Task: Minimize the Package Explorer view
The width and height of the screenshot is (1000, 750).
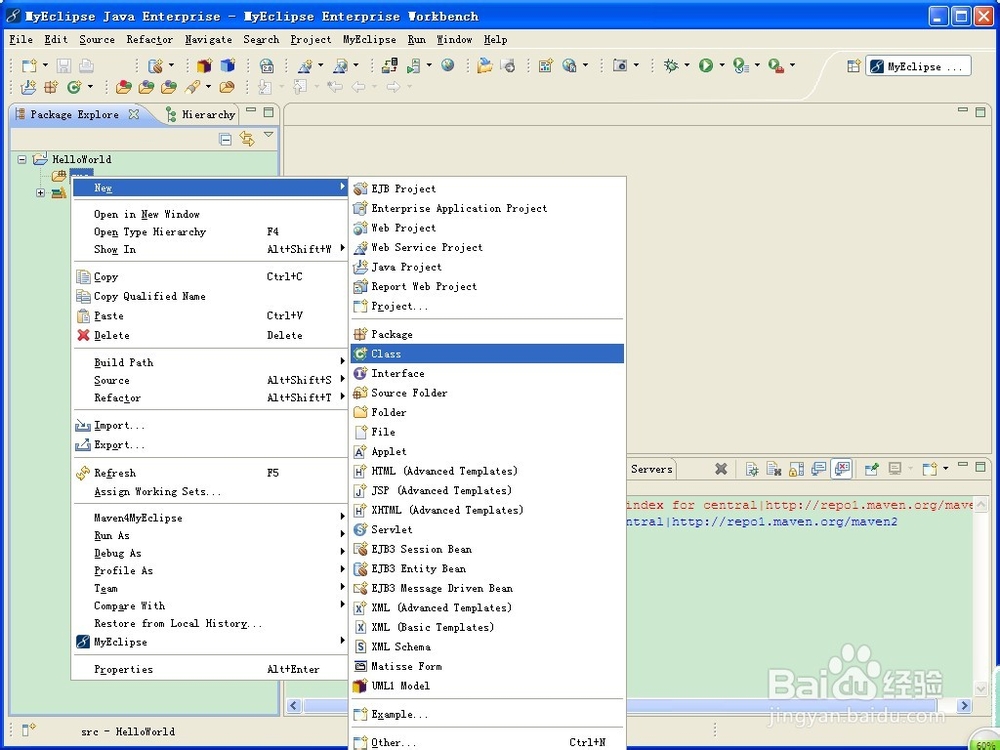Action: [x=251, y=110]
